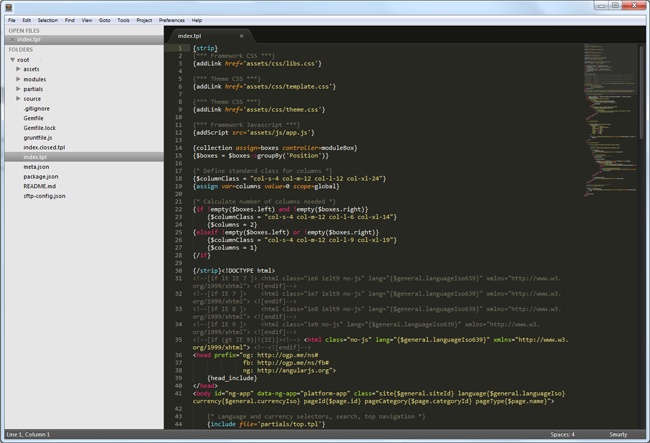Open the Project menu
Image resolution: width=650 pixels, height=443 pixels.
click(144, 20)
